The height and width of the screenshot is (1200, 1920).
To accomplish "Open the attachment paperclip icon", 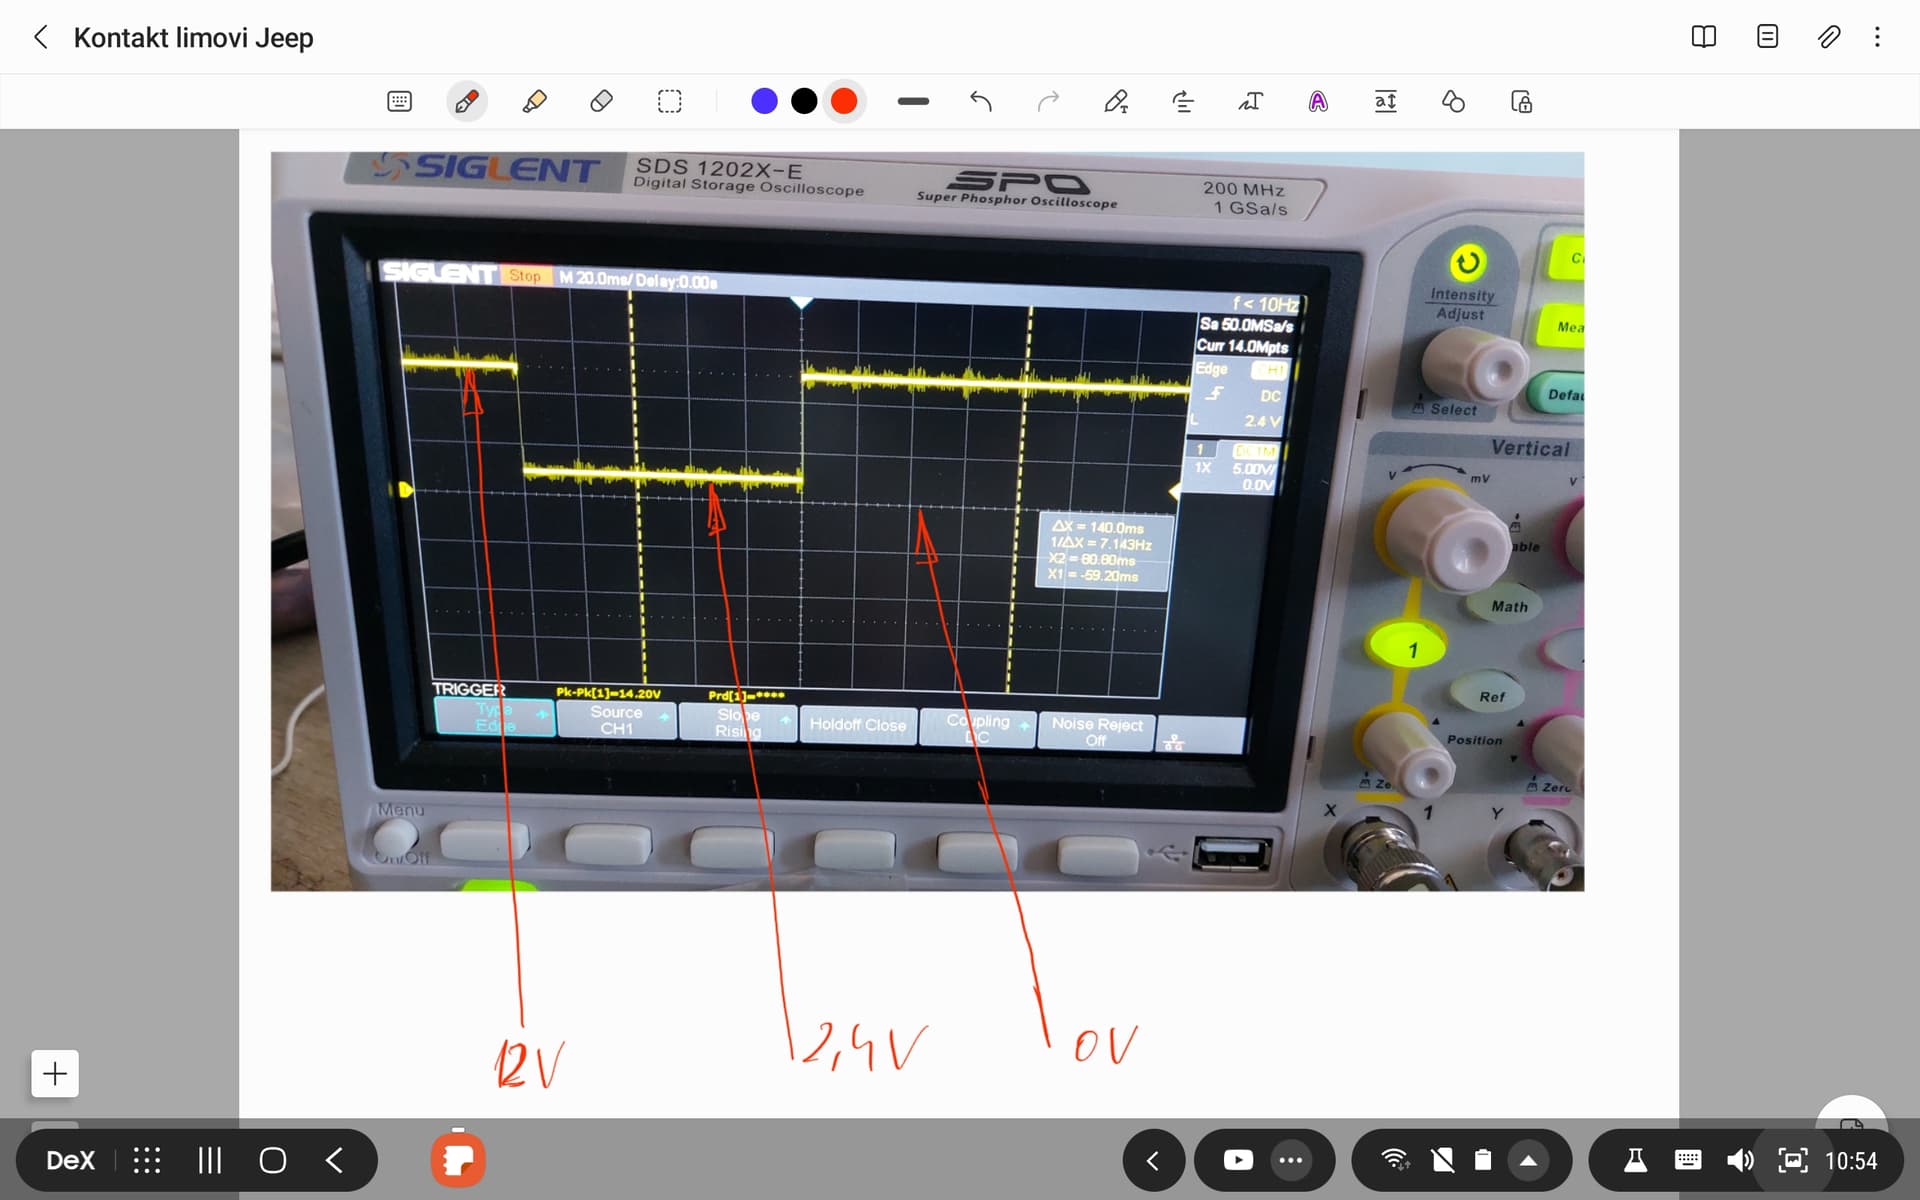I will coord(1829,37).
